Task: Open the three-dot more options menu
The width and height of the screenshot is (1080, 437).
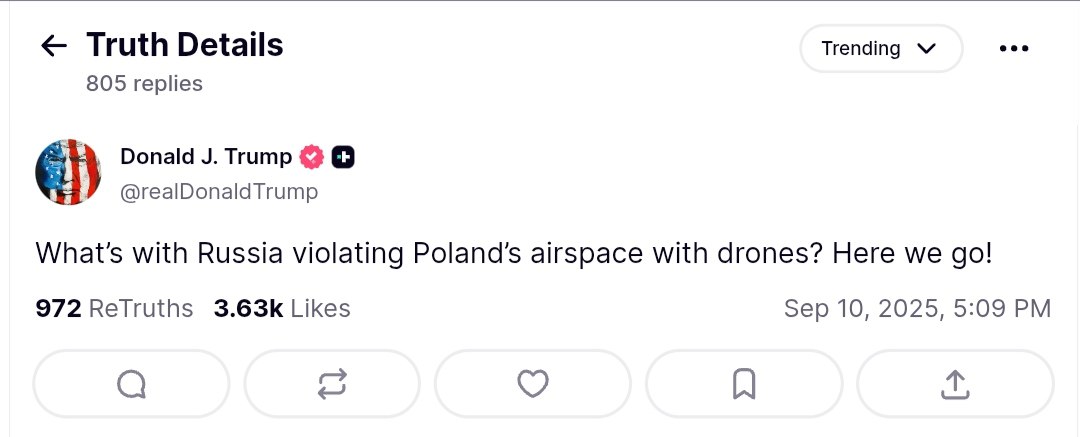Action: 1013,48
